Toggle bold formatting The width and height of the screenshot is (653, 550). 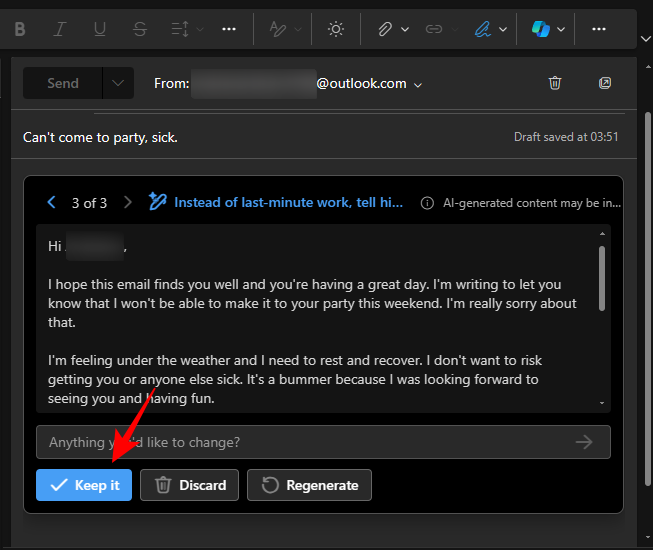20,29
